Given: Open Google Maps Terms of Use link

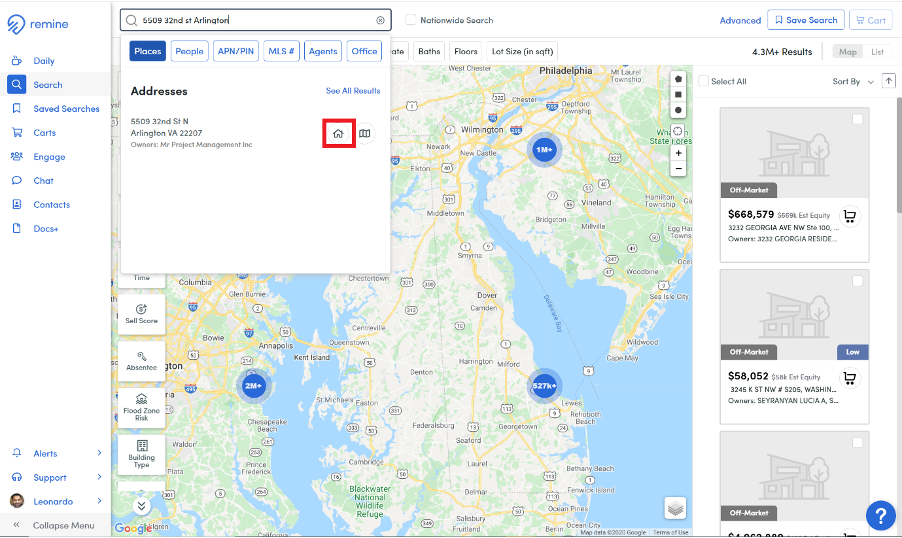Looking at the screenshot, I should point(671,533).
